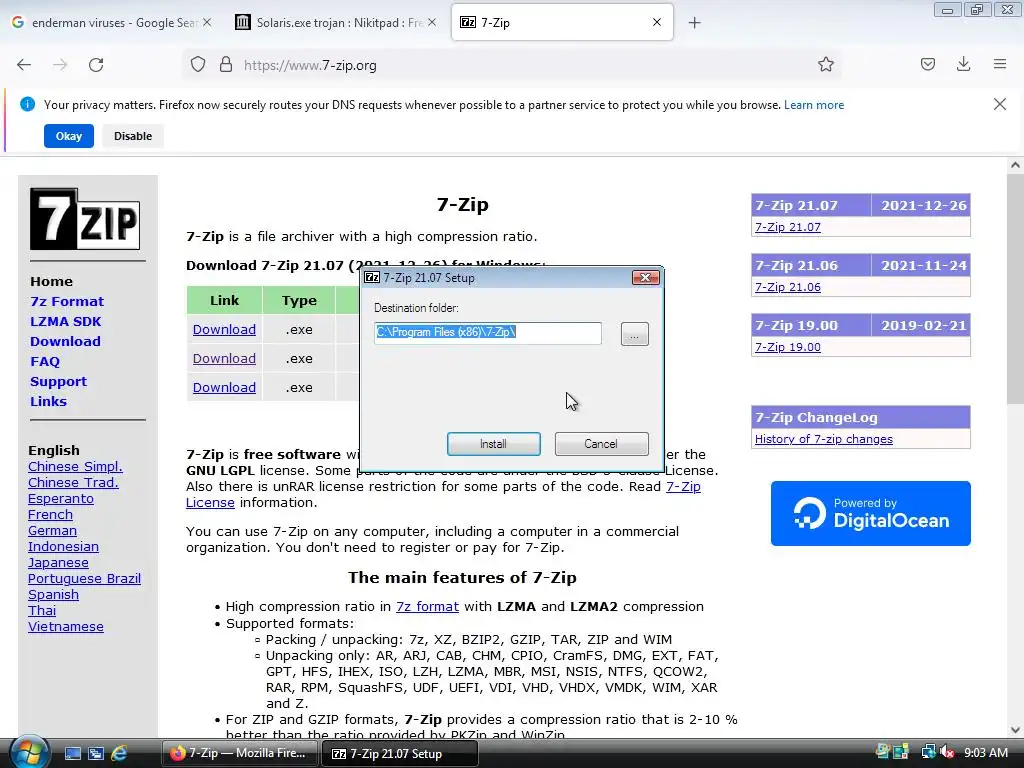This screenshot has height=768, width=1024.
Task: Open the 7z format link in features list
Action: 427,607
